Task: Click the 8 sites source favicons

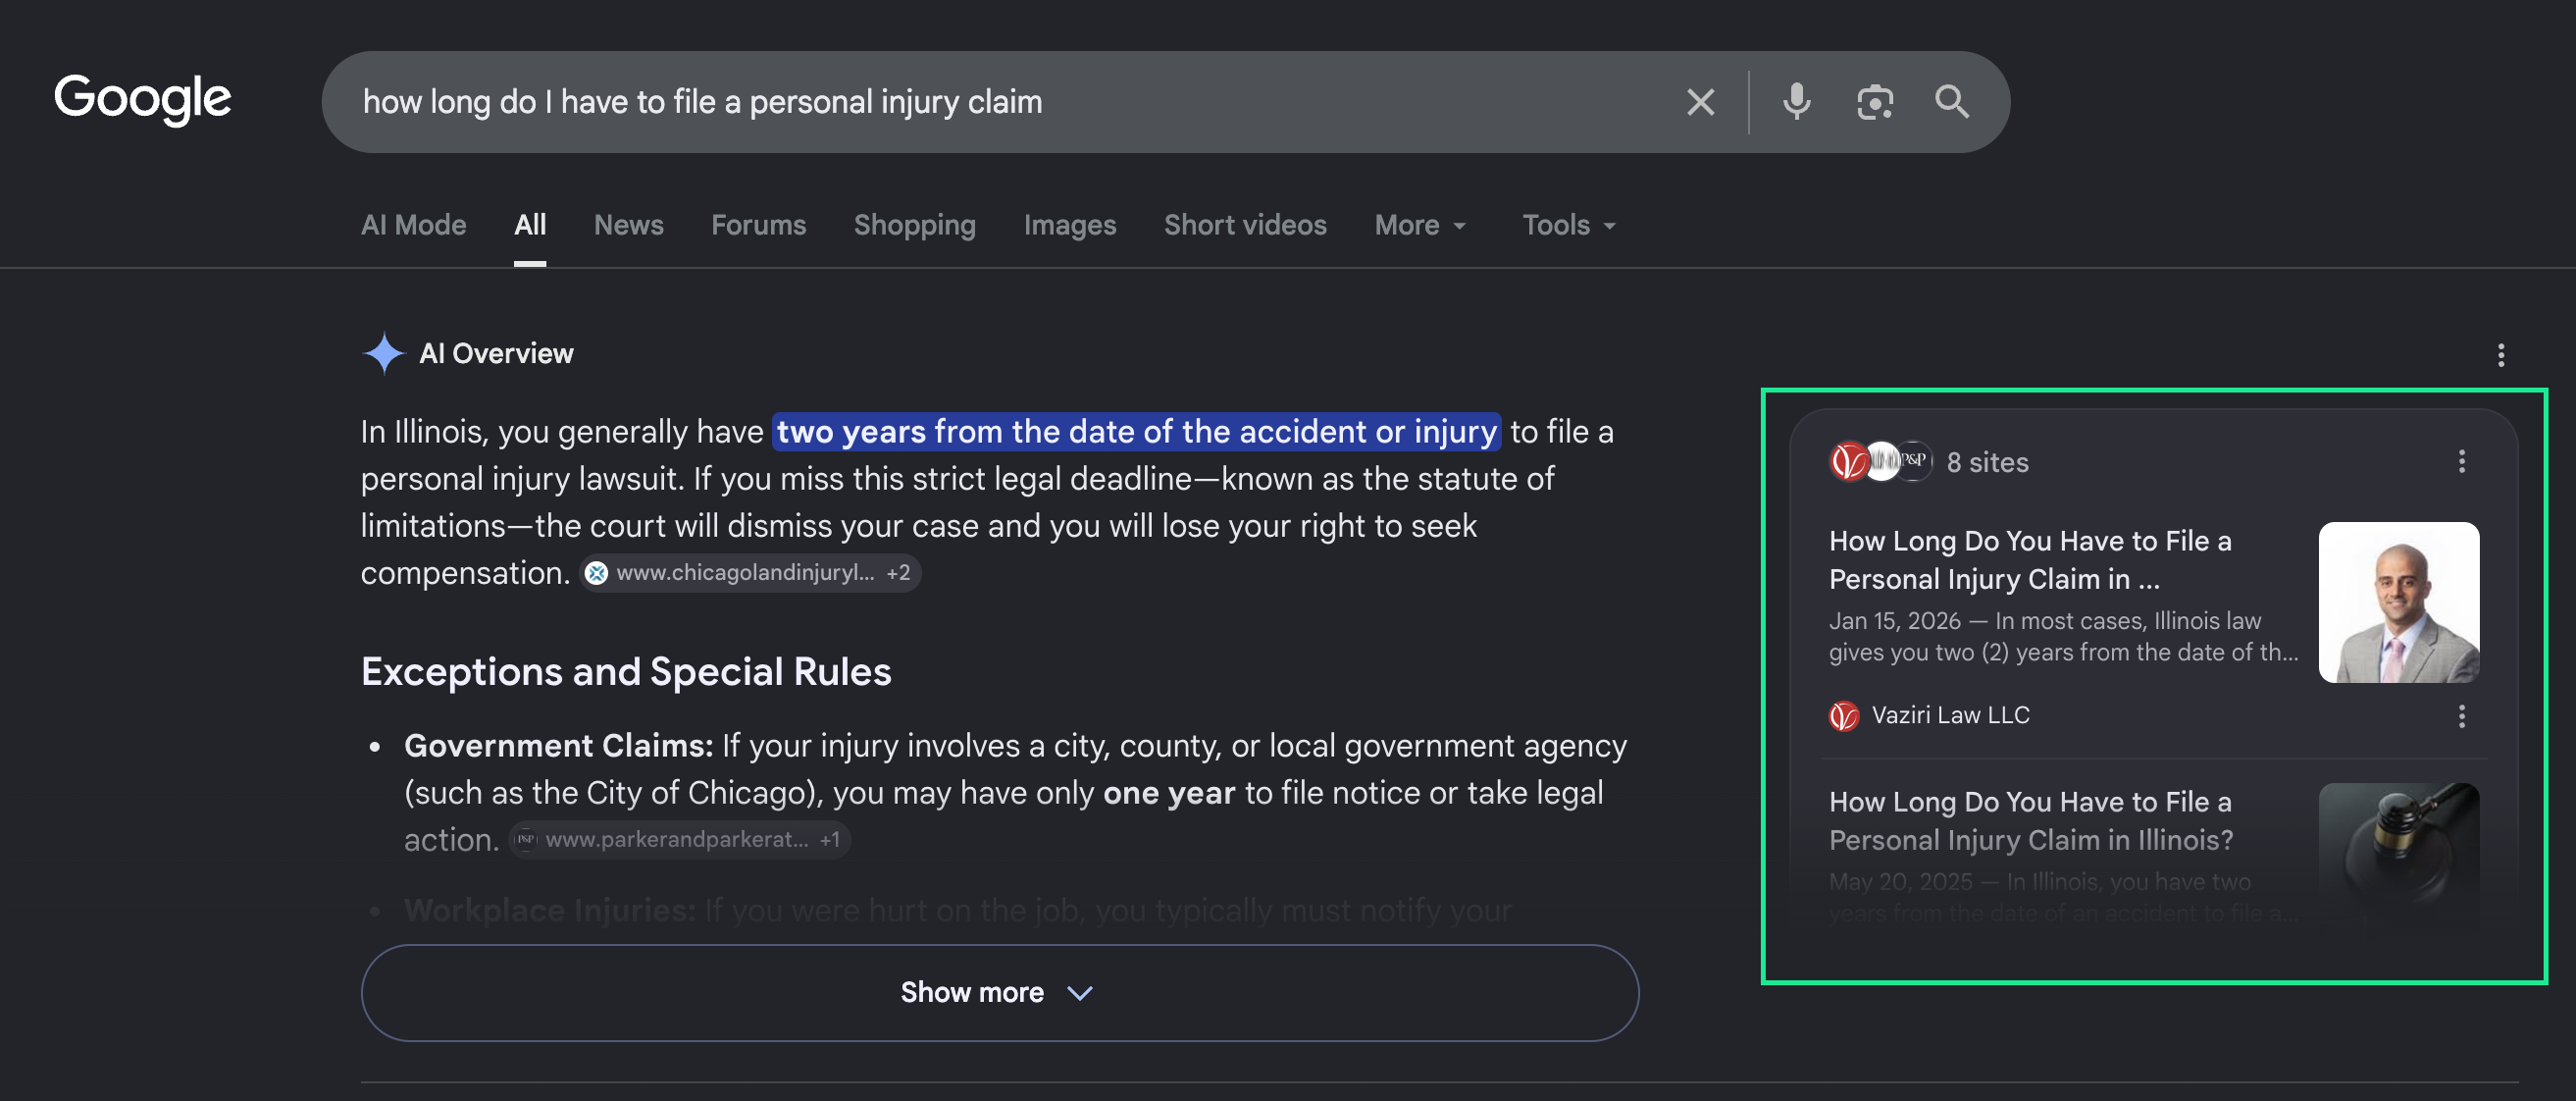Action: coord(1880,461)
